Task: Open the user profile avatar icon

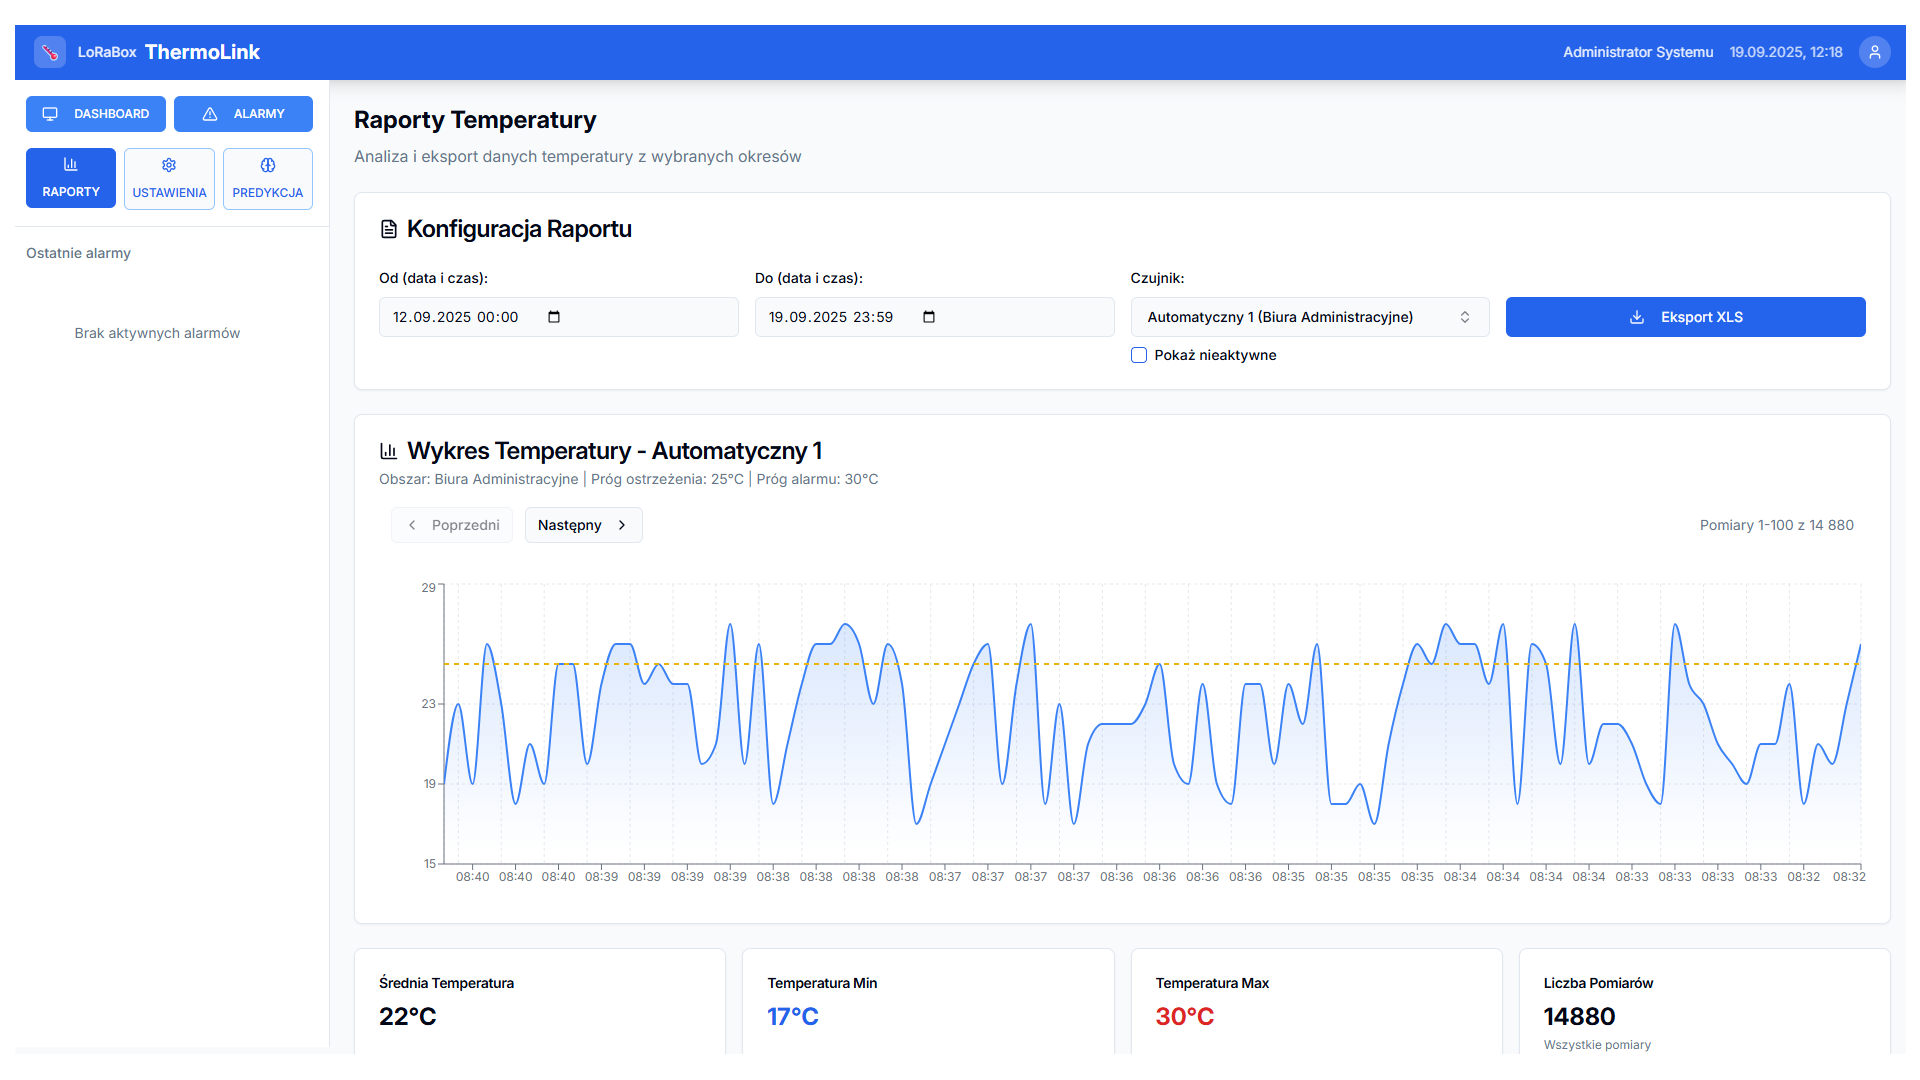Action: point(1874,52)
